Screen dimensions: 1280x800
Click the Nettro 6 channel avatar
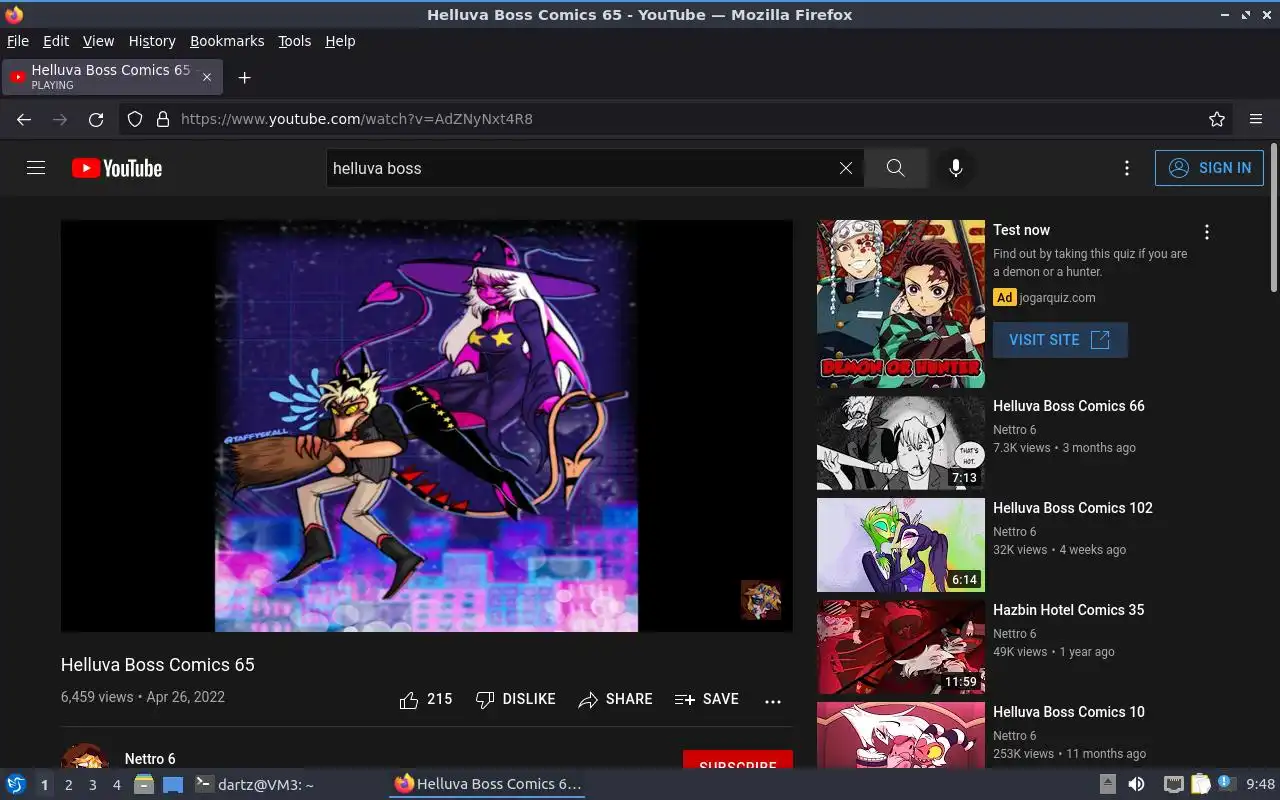(85, 757)
